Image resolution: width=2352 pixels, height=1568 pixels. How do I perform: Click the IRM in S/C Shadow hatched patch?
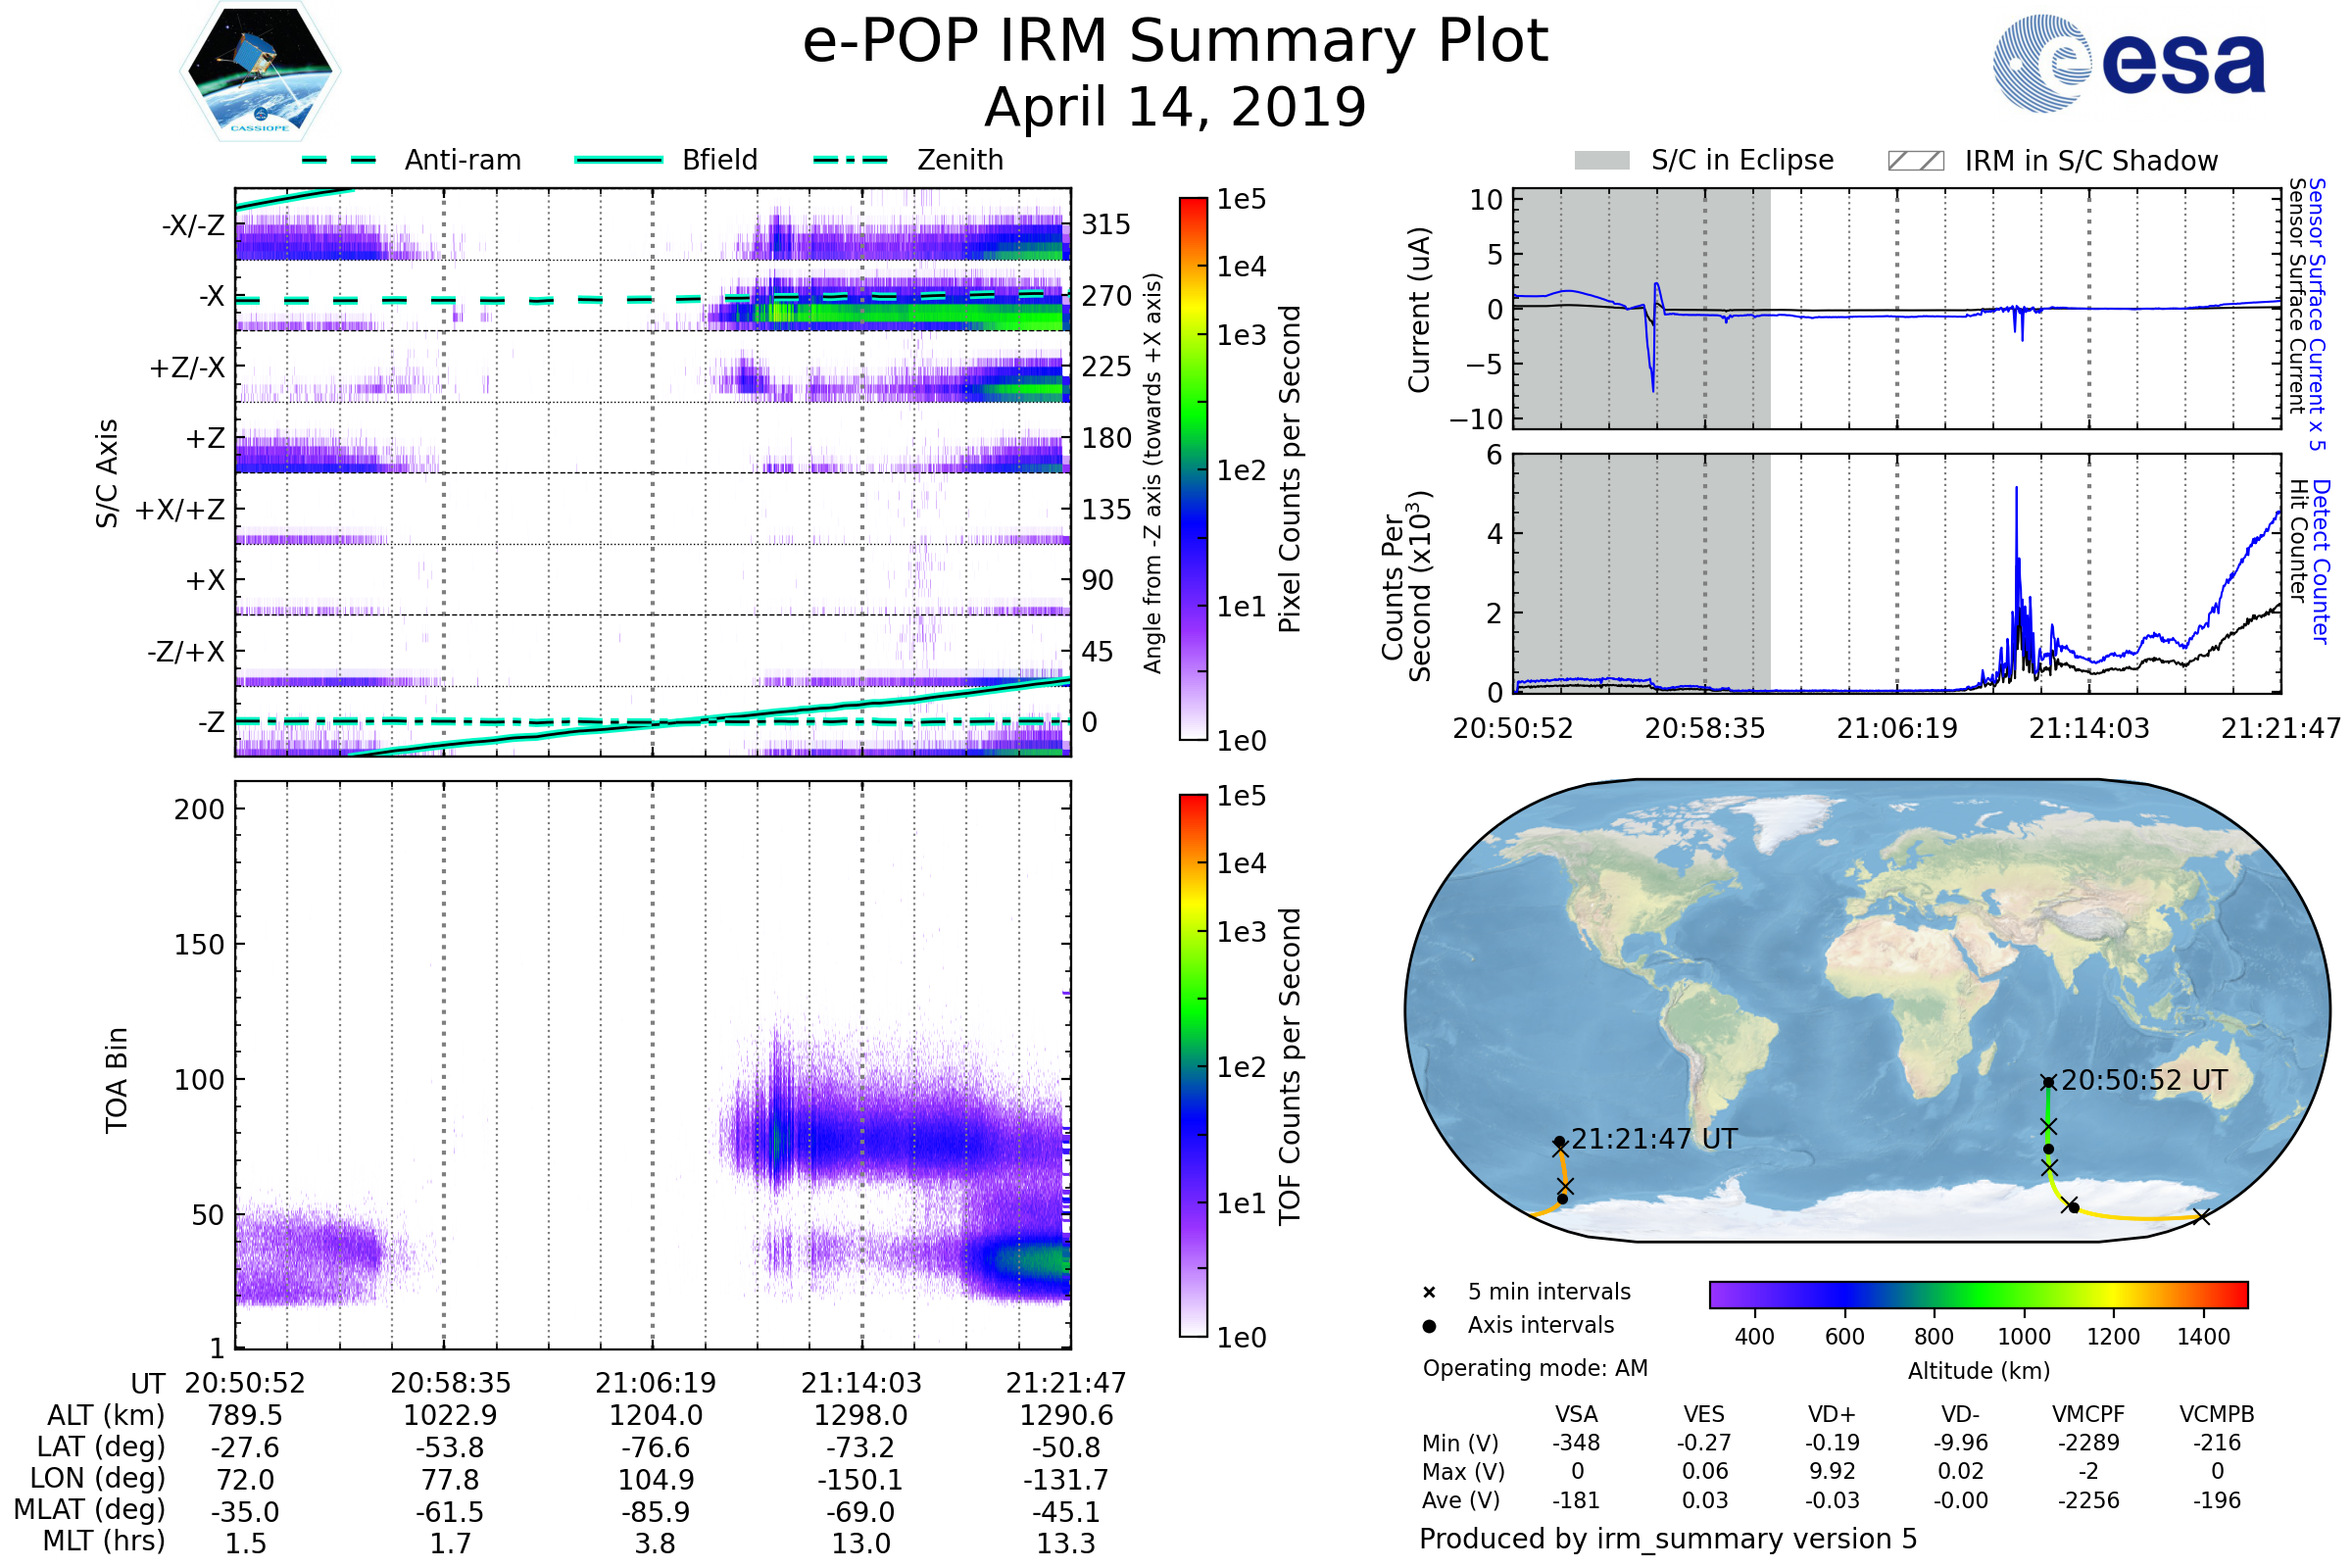[x=1916, y=161]
